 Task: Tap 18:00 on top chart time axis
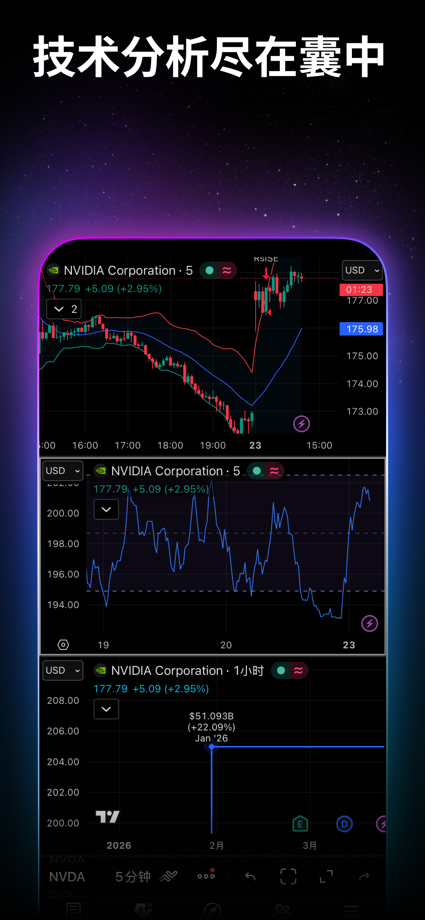coord(170,446)
